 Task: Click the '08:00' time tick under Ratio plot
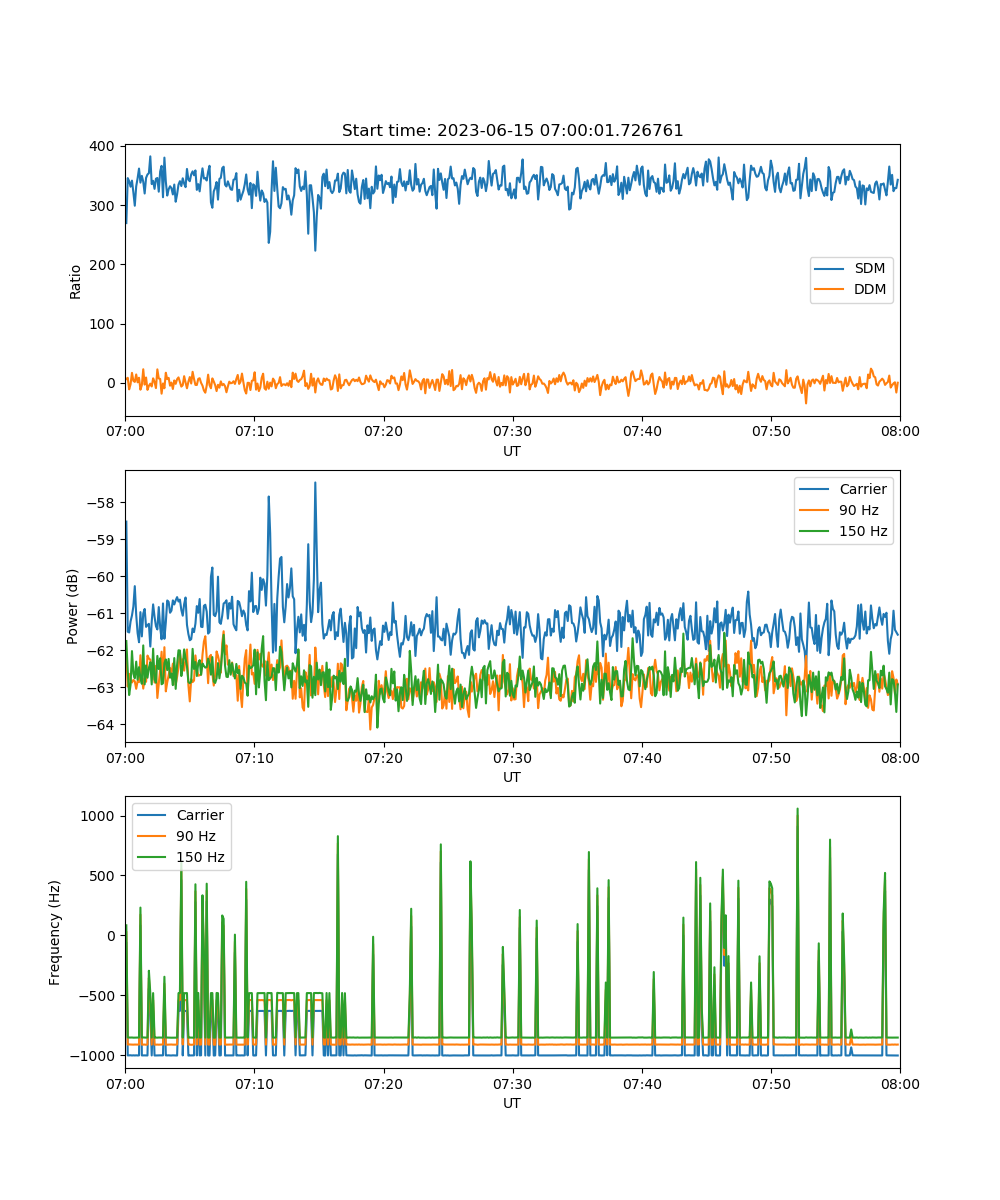[900, 431]
